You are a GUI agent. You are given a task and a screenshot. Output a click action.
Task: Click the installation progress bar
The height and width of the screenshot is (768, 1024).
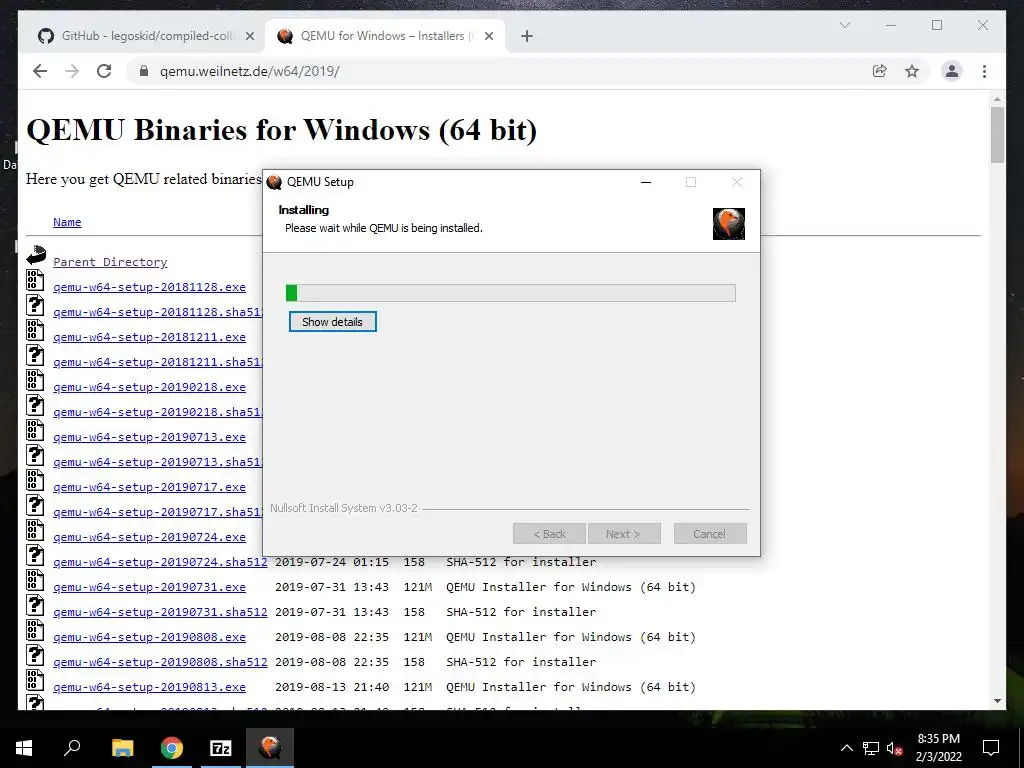coord(511,293)
